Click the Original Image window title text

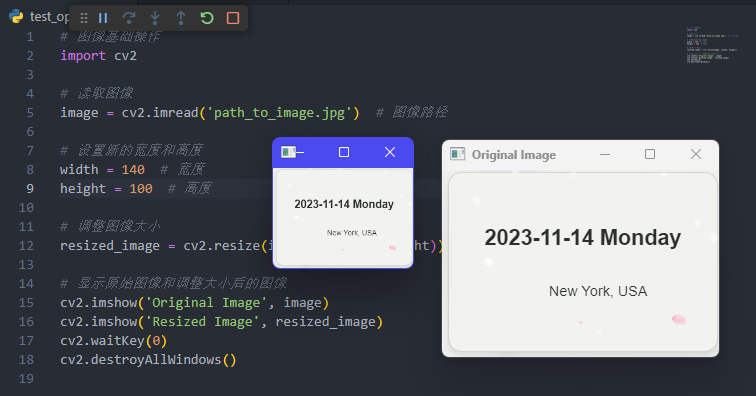(513, 155)
